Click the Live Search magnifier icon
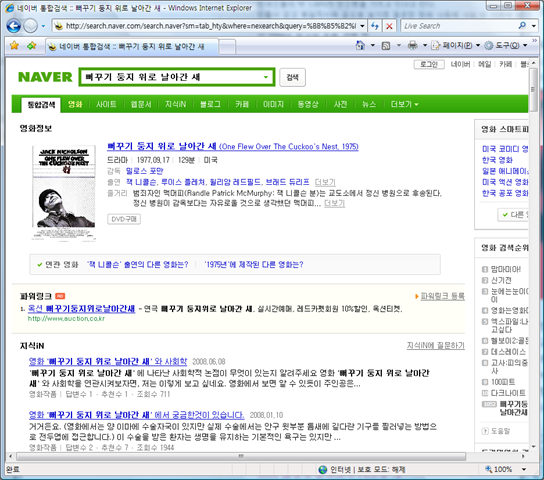 [x=522, y=26]
